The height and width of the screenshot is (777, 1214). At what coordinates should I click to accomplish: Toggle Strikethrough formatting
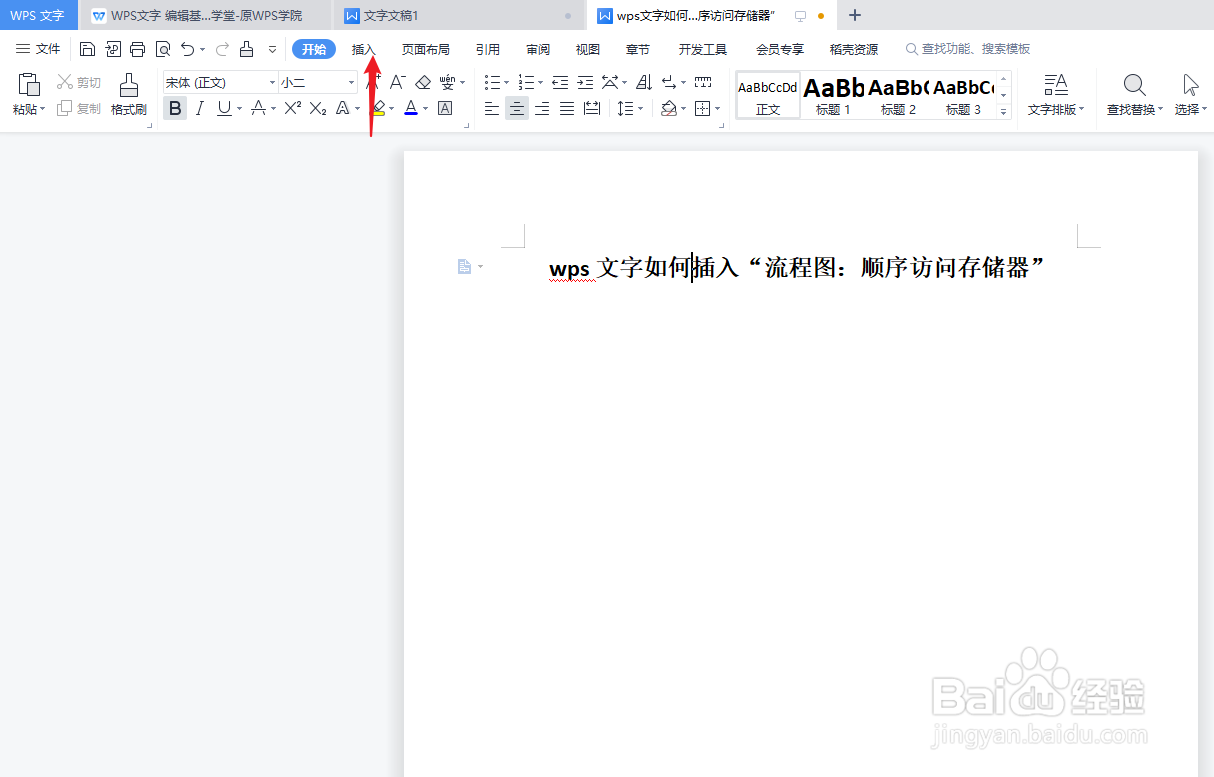click(x=258, y=108)
